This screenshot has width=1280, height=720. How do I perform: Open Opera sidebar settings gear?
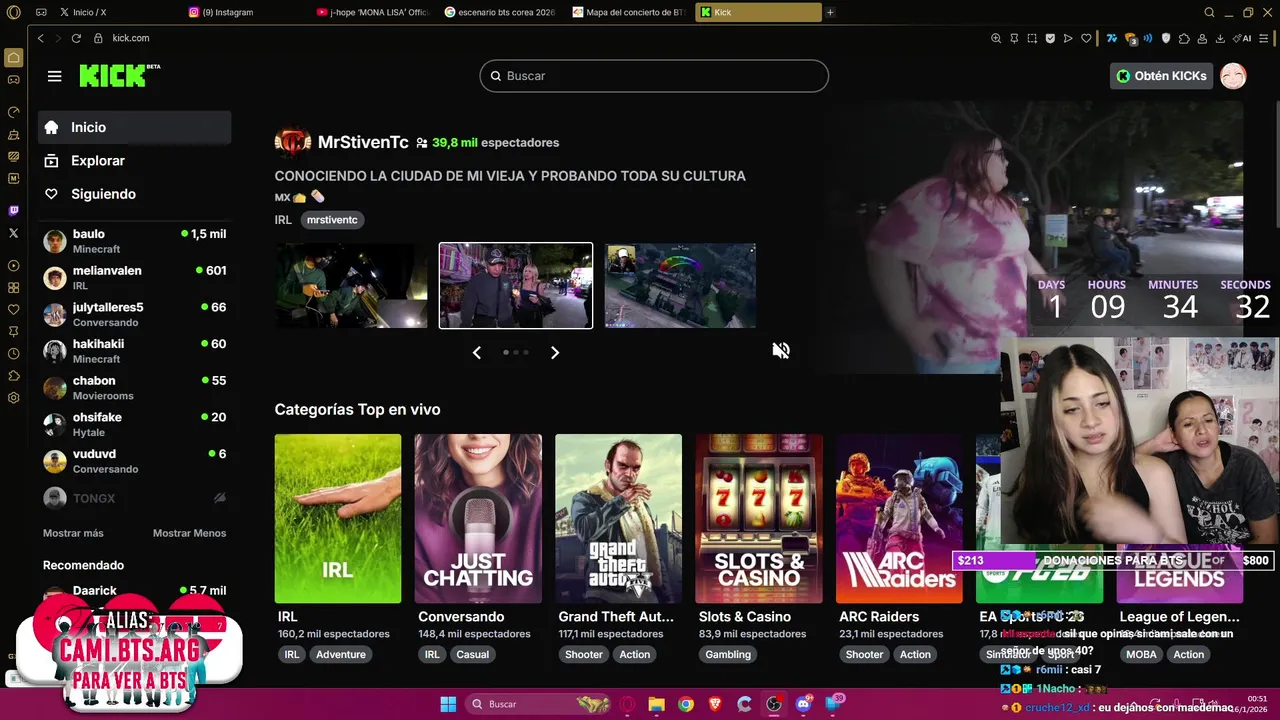[13, 397]
